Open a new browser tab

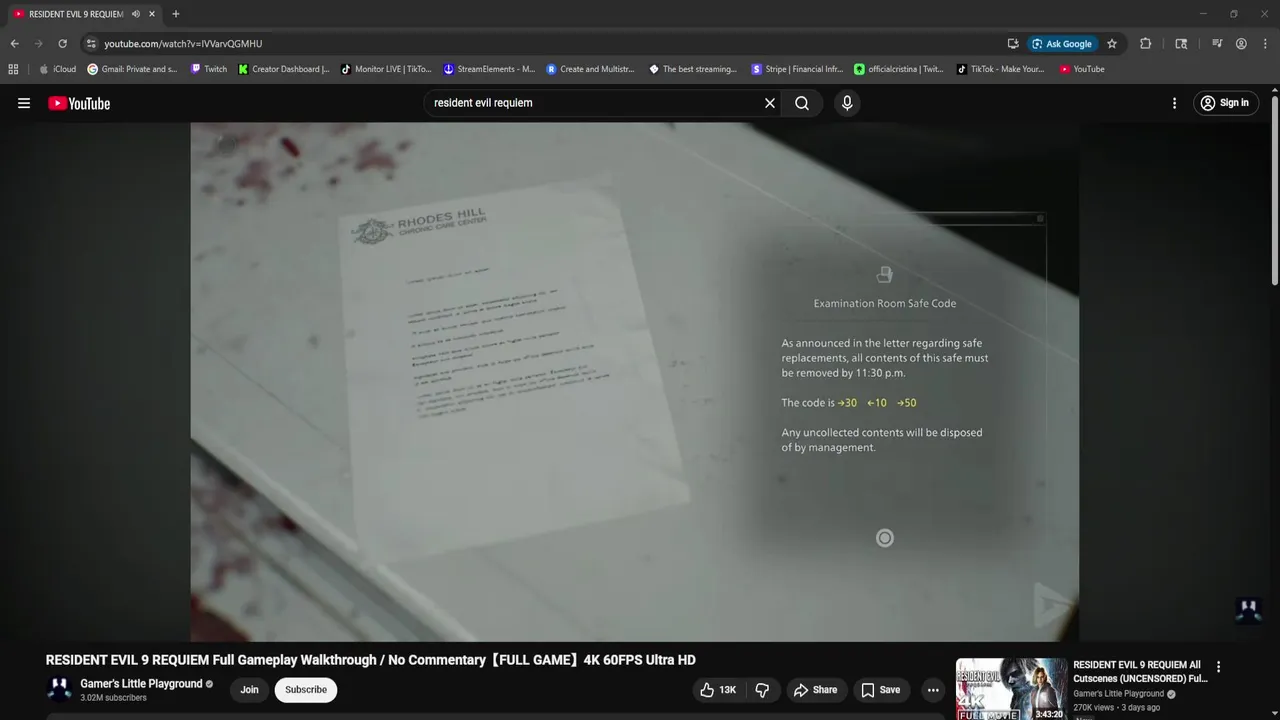coord(176,14)
